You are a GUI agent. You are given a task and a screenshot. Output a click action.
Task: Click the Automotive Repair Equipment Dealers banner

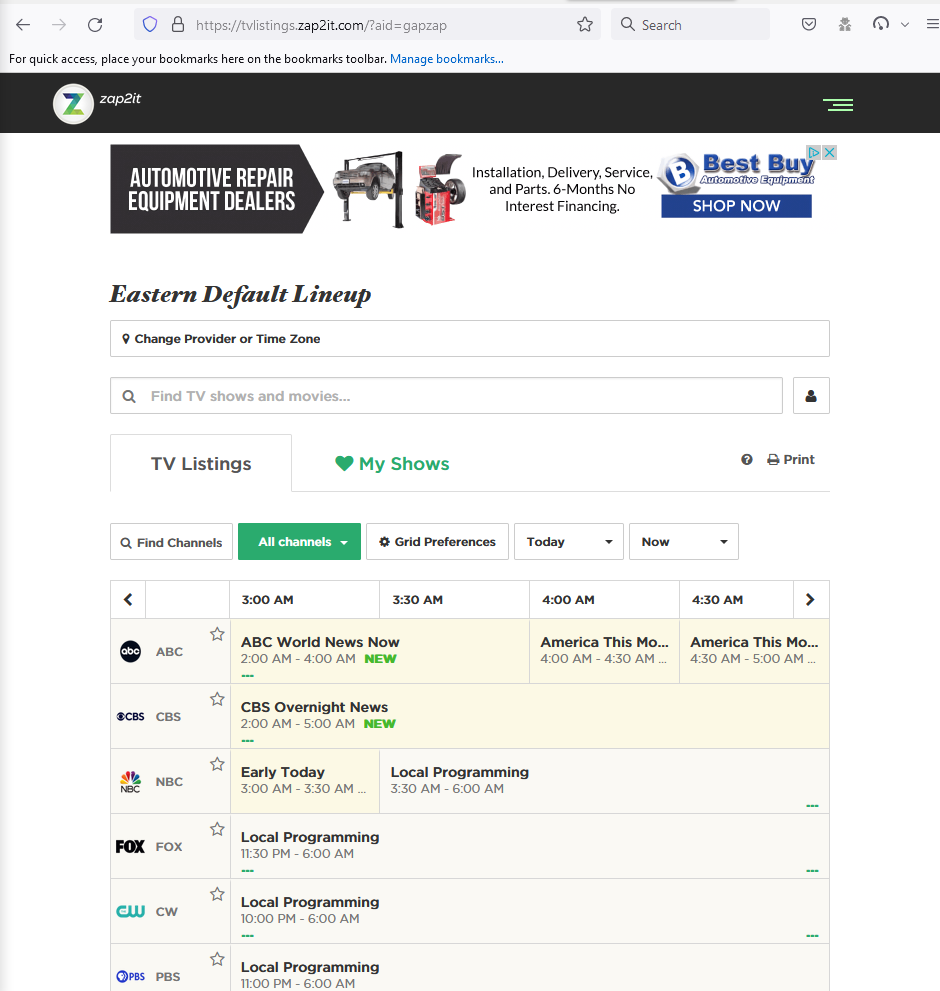(217, 189)
